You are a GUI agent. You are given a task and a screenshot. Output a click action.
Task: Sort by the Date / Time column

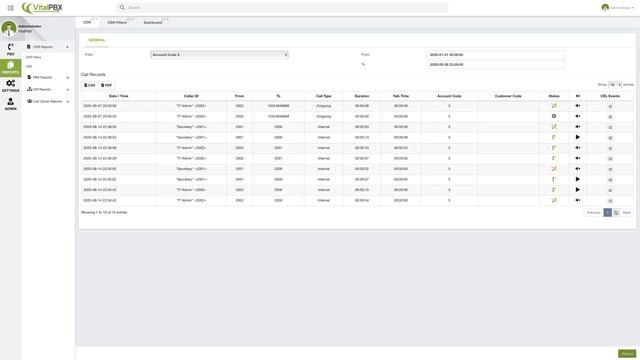(x=118, y=96)
